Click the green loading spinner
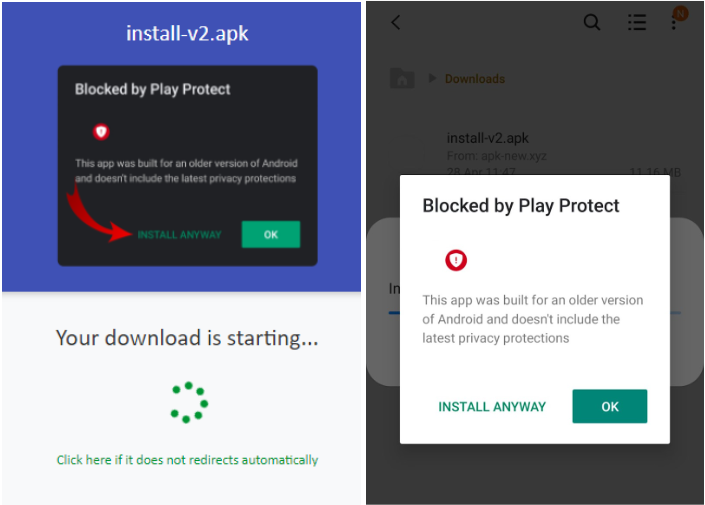Viewport: 705px width, 505px height. (x=188, y=401)
